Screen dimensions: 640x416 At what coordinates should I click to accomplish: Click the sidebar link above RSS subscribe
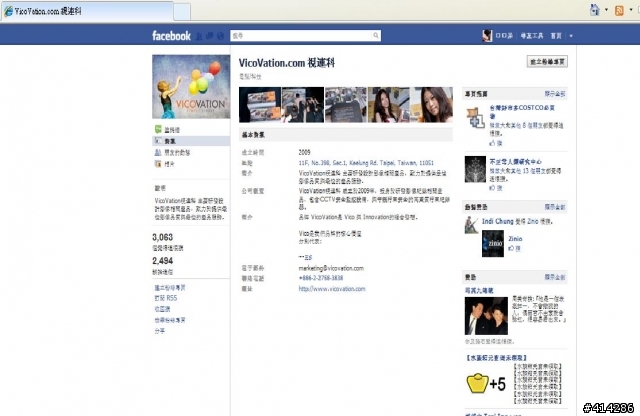(170, 288)
